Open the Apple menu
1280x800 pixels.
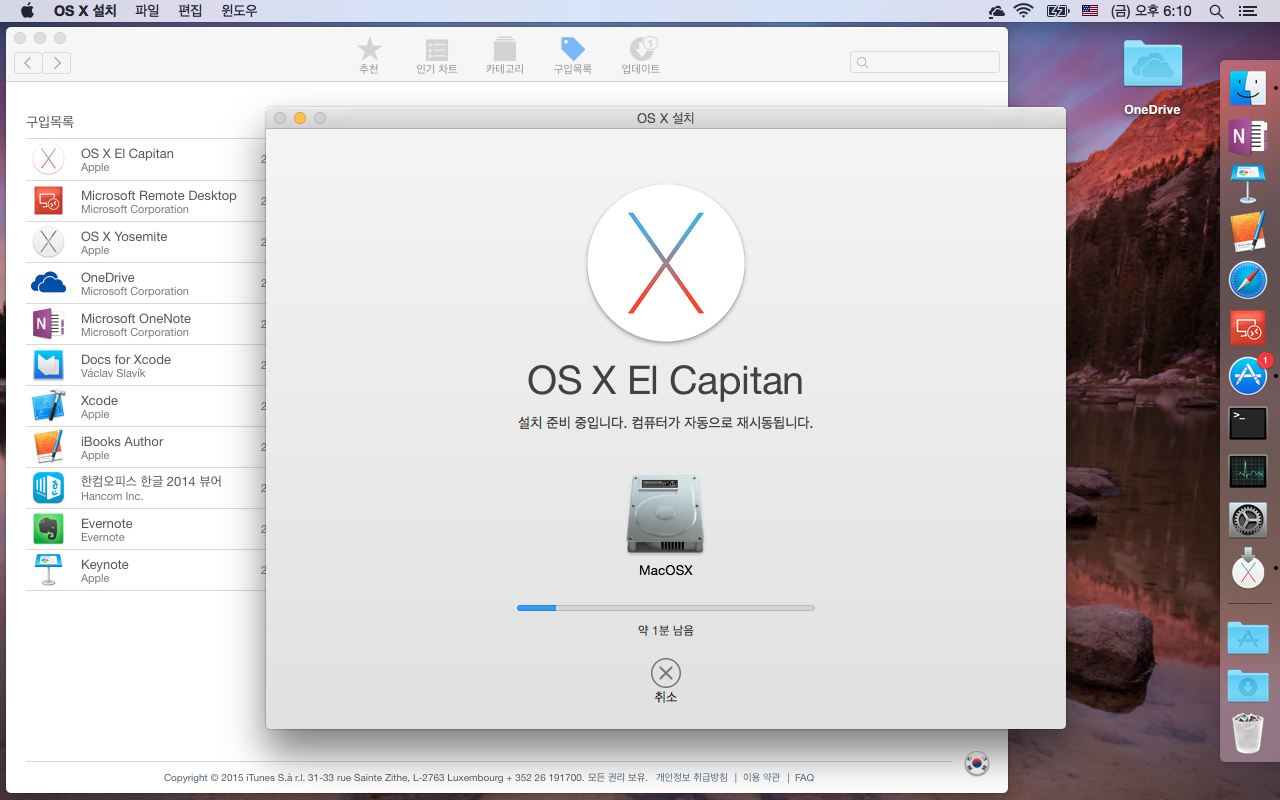tap(27, 11)
